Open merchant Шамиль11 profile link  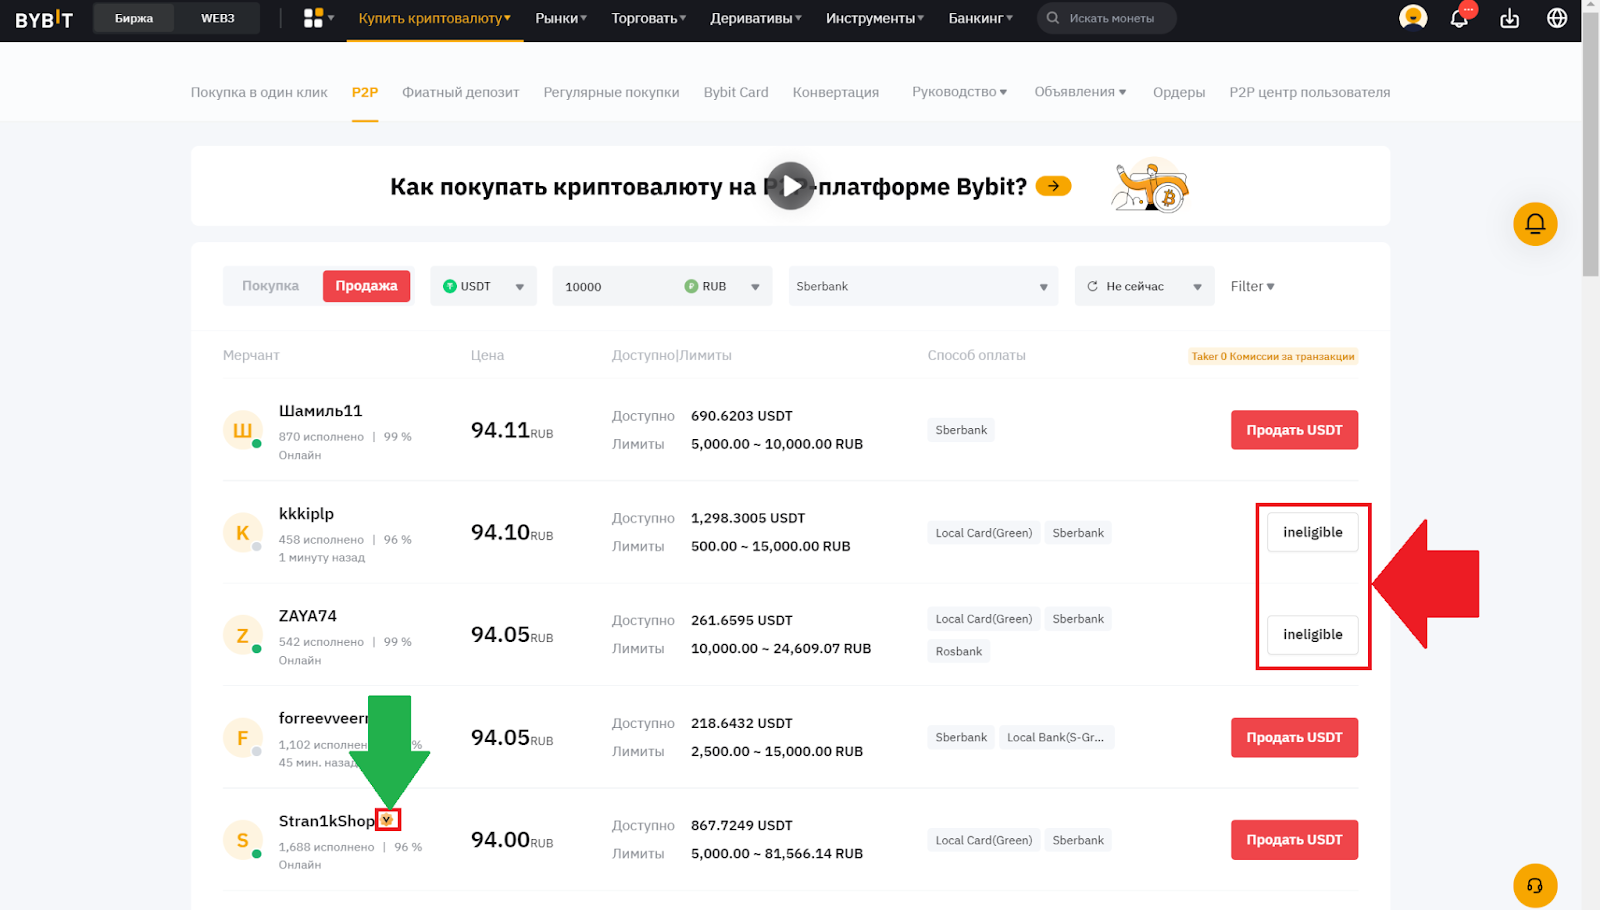click(321, 411)
